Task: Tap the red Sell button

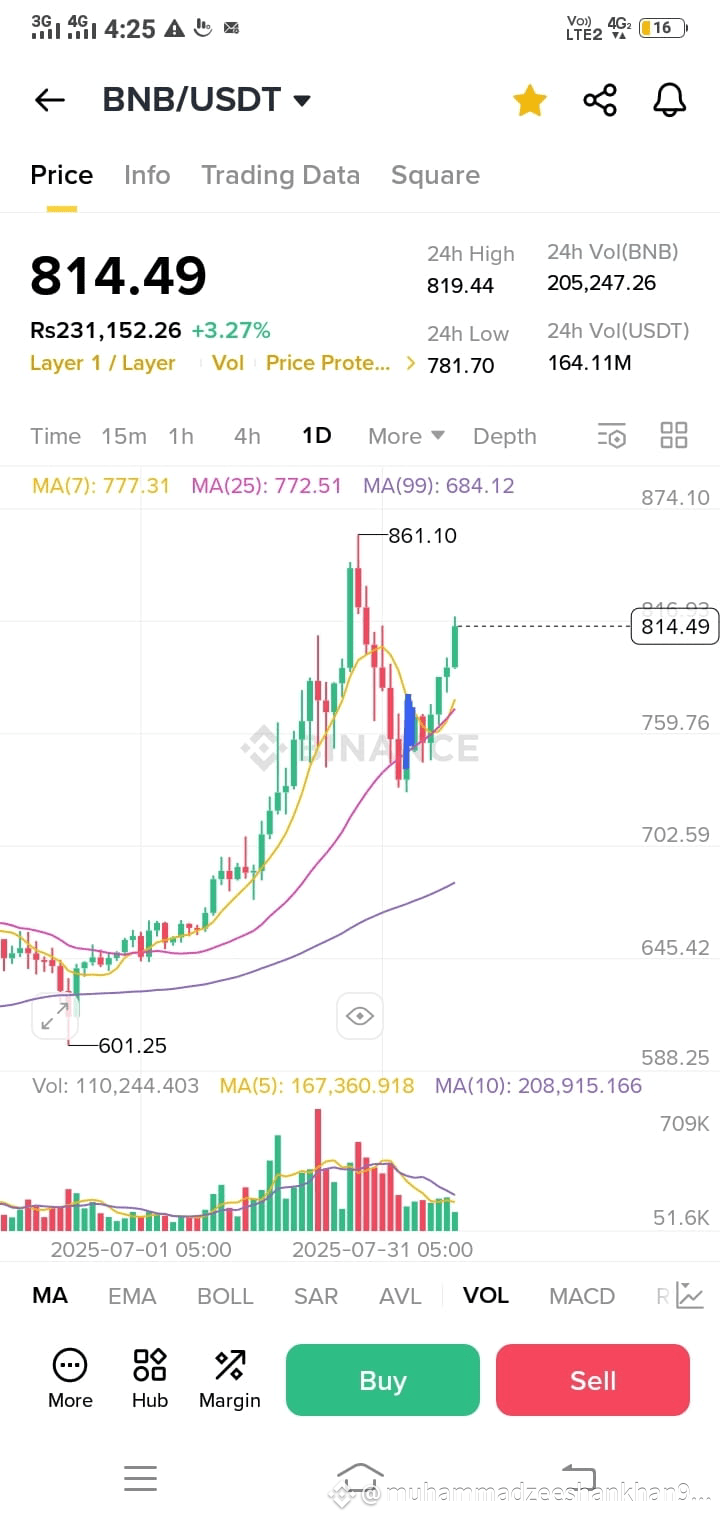Action: tap(593, 1380)
